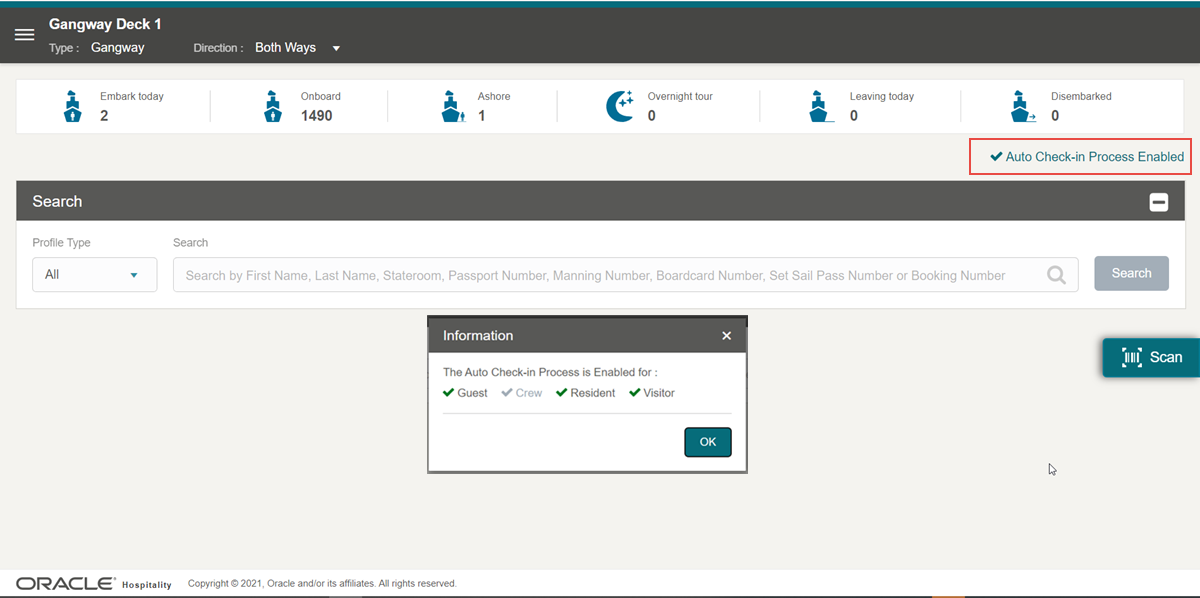Click the Information dialog title
The width and height of the screenshot is (1200, 598).
tap(478, 336)
